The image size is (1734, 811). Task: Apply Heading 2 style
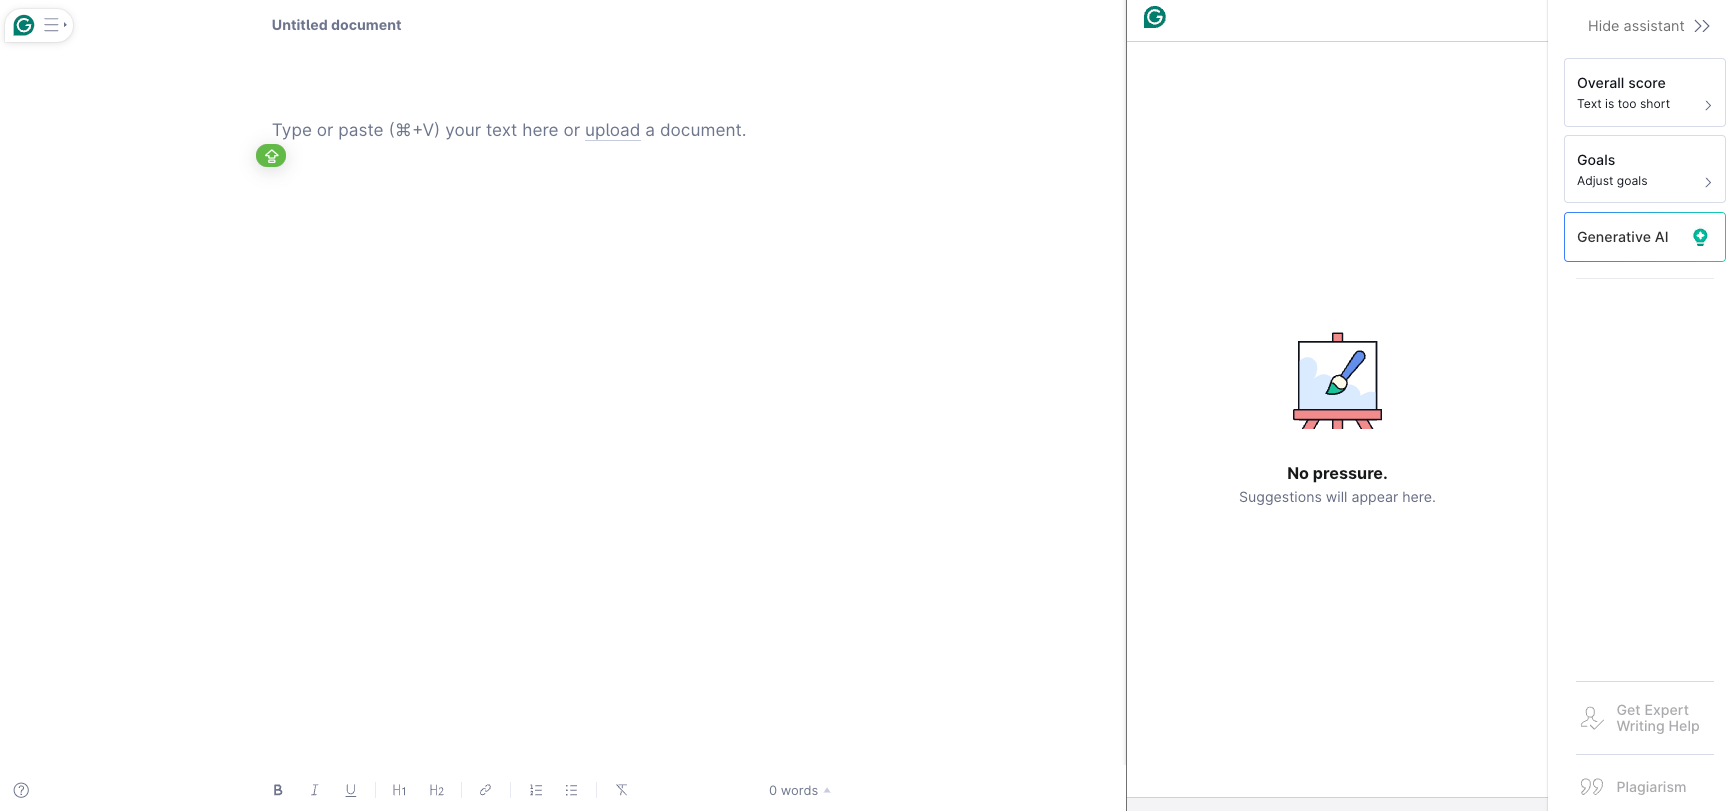coord(436,790)
